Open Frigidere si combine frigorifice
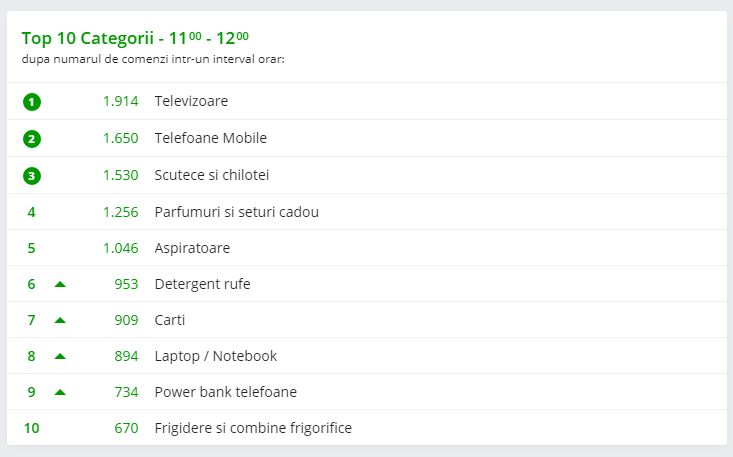The image size is (733, 457). pyautogui.click(x=253, y=428)
